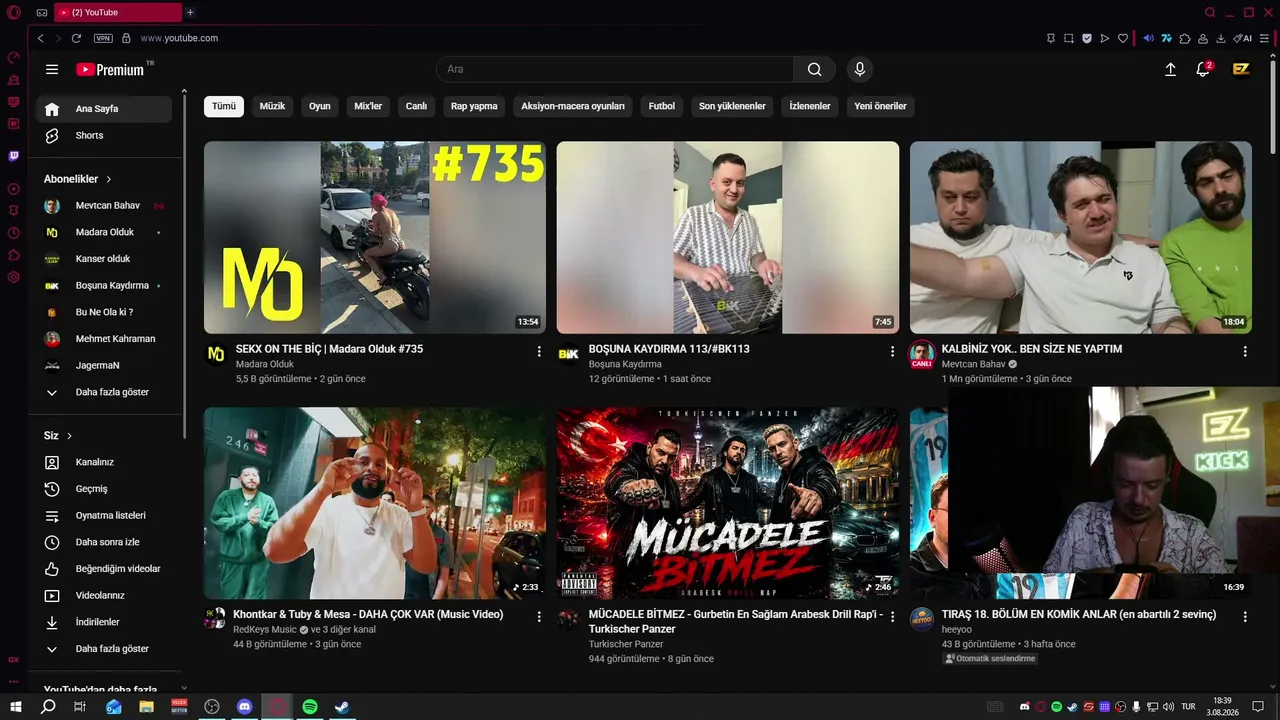Open the YouTube notifications bell
The image size is (1280, 720).
(1203, 69)
